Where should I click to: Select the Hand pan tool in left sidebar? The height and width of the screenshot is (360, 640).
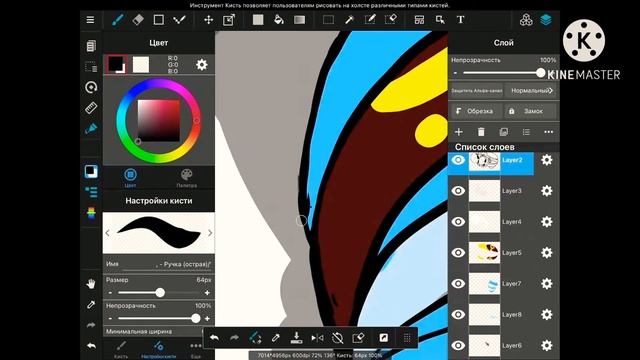pyautogui.click(x=91, y=284)
